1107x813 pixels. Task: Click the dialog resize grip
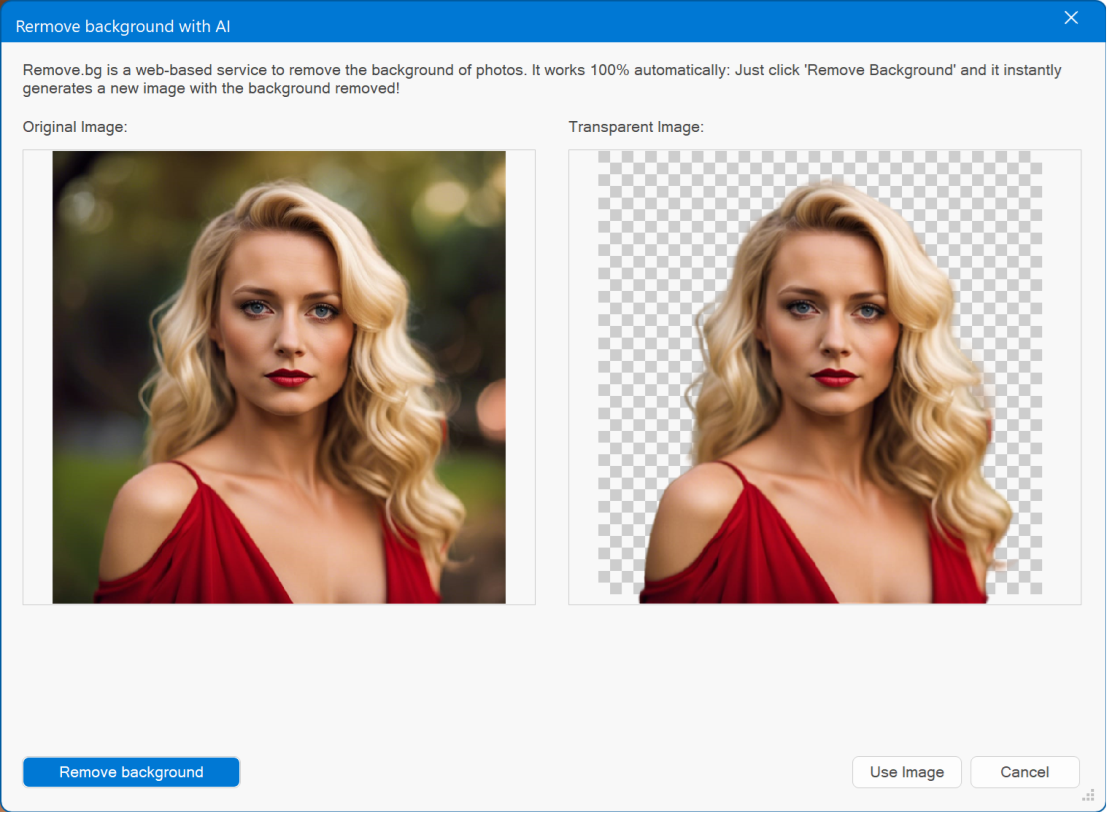[1088, 795]
